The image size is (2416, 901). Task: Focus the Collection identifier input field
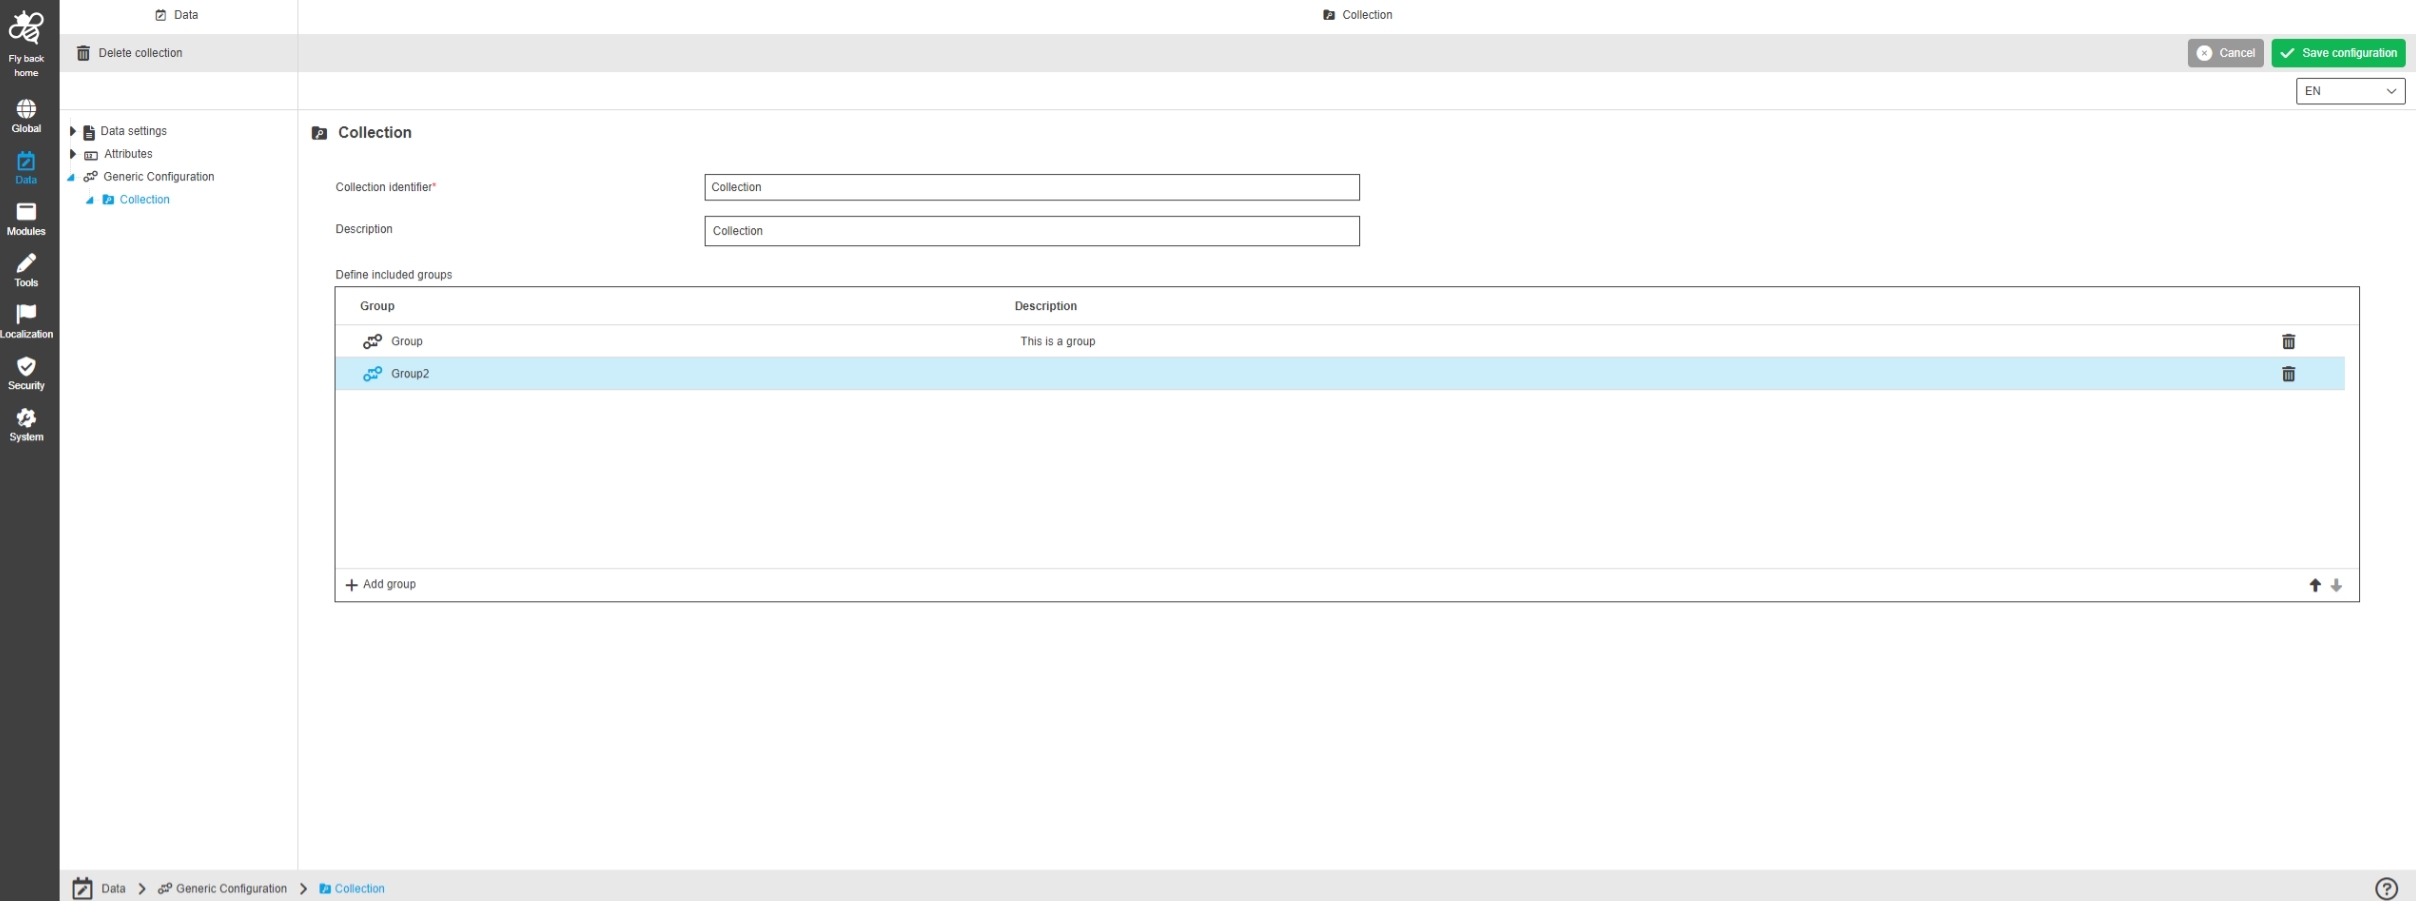(x=1032, y=187)
